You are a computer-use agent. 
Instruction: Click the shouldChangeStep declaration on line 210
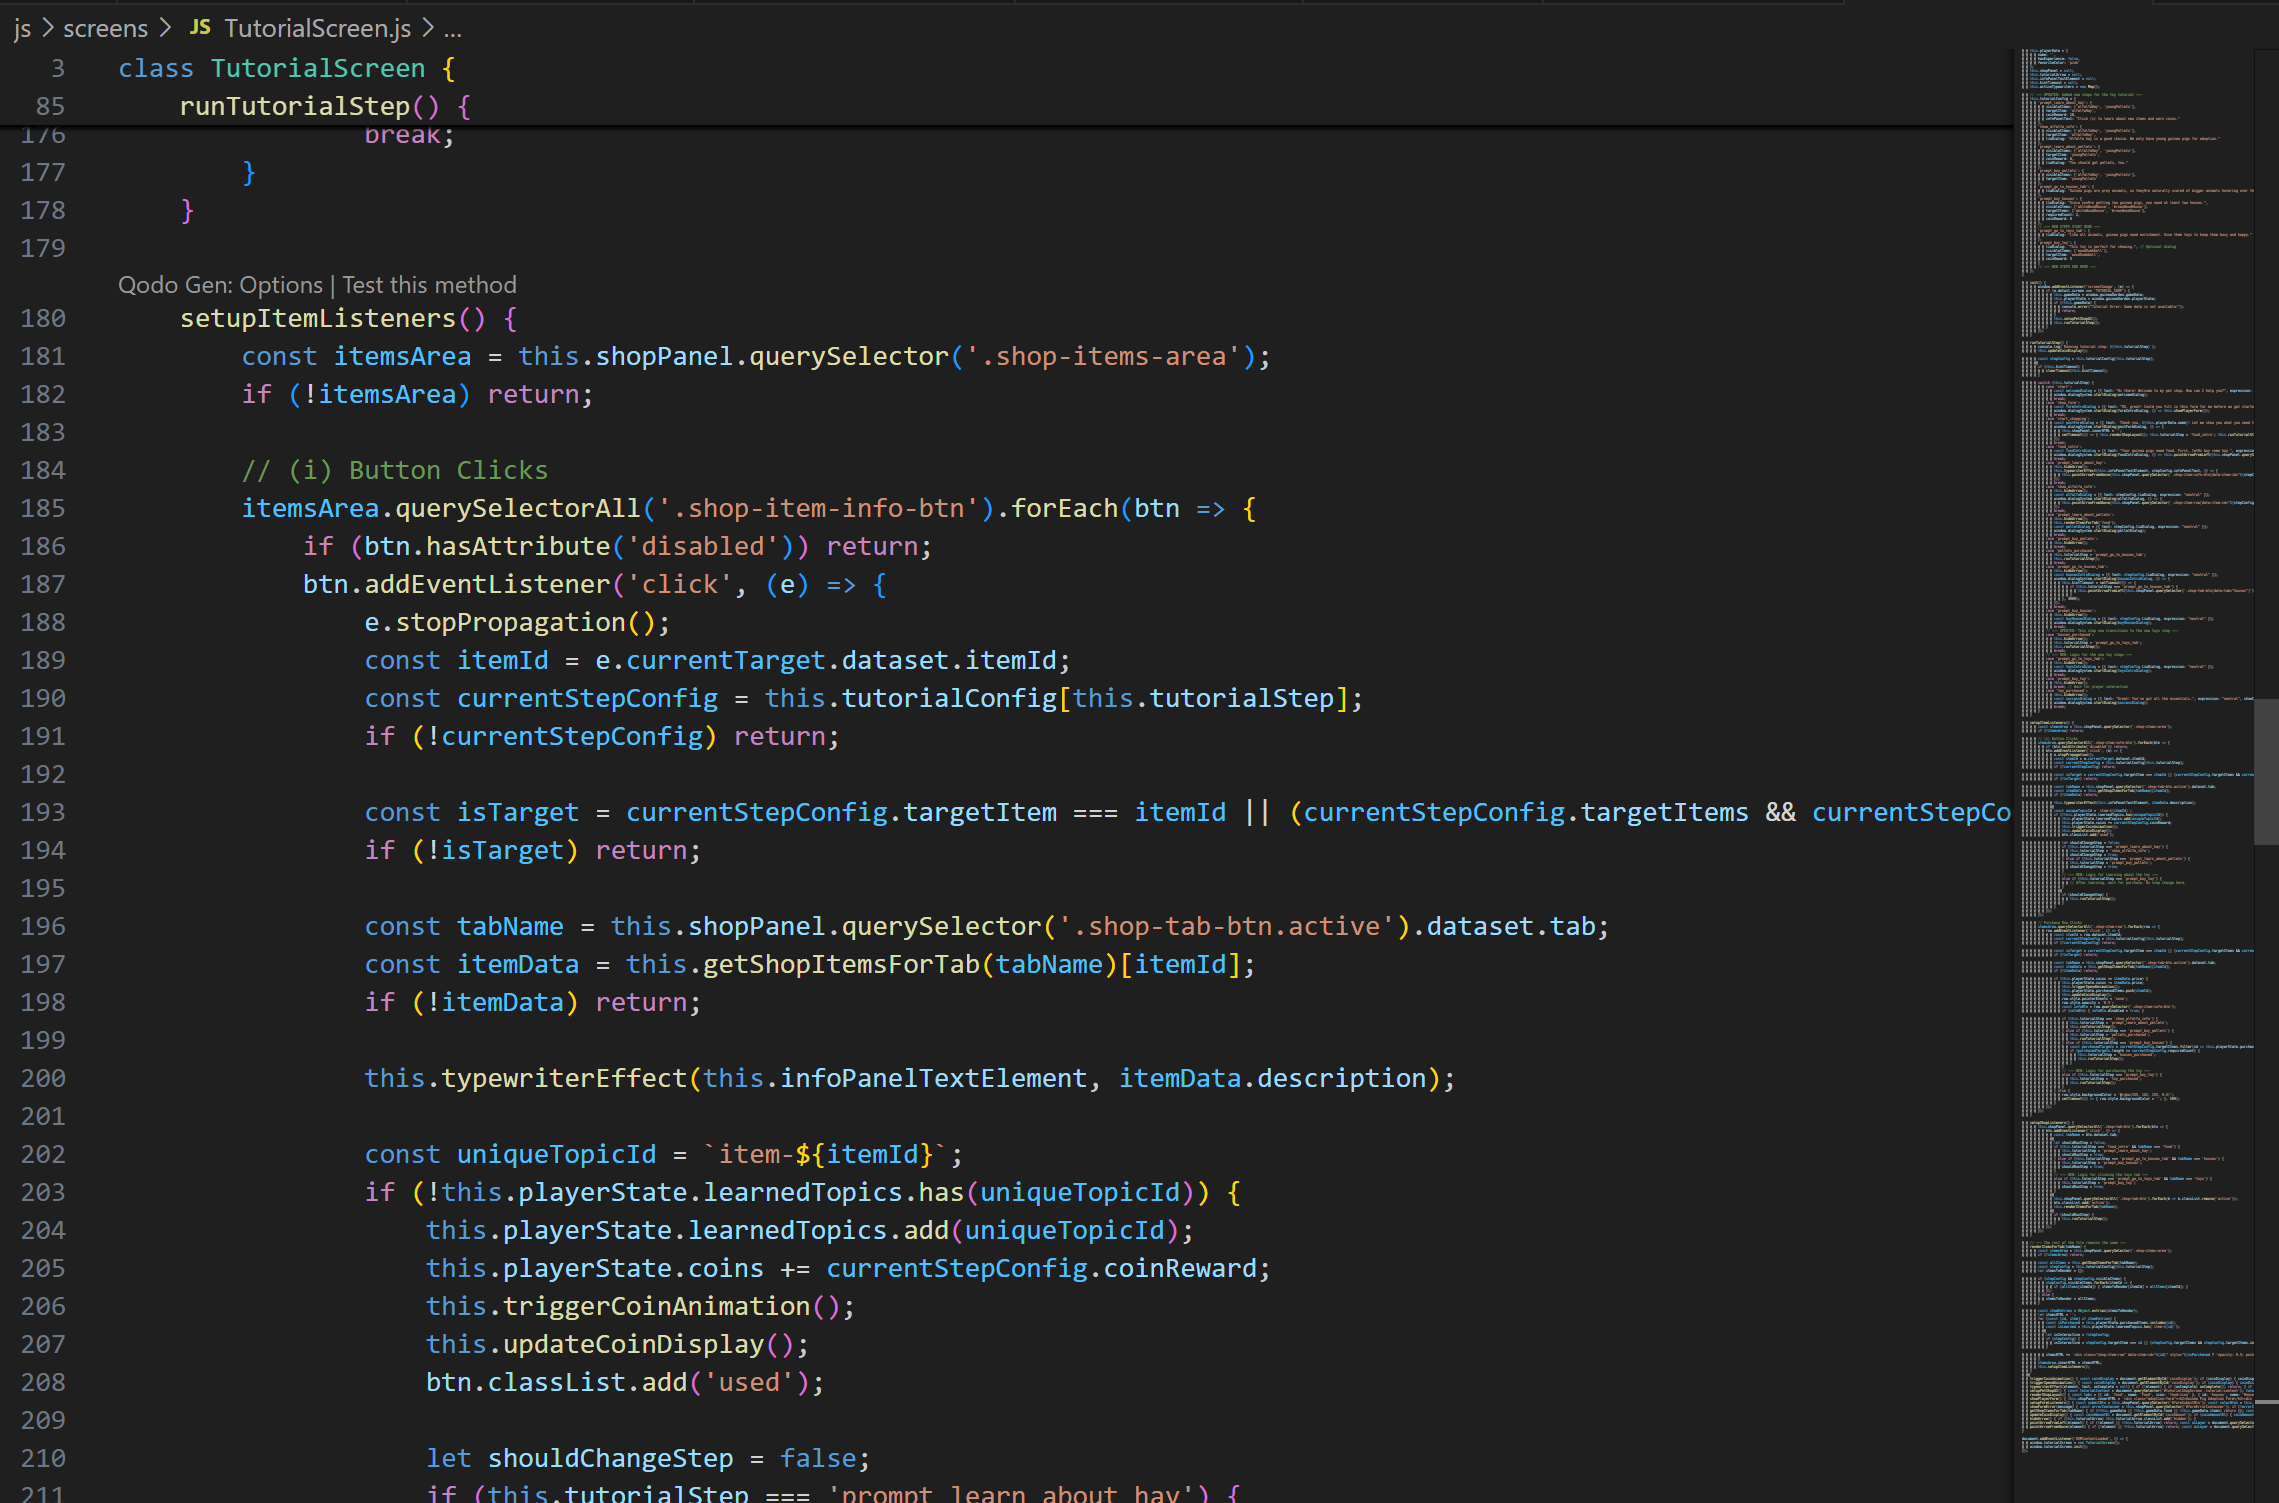point(611,1458)
